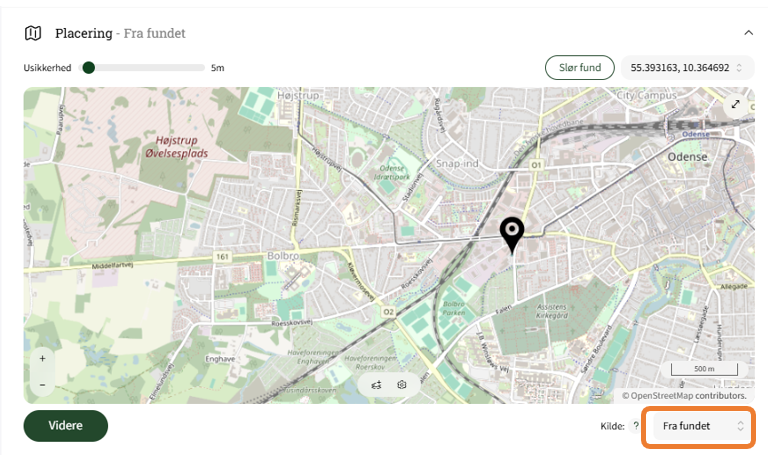
Task: Open the Fra fundet source dropdown
Action: tap(699, 426)
